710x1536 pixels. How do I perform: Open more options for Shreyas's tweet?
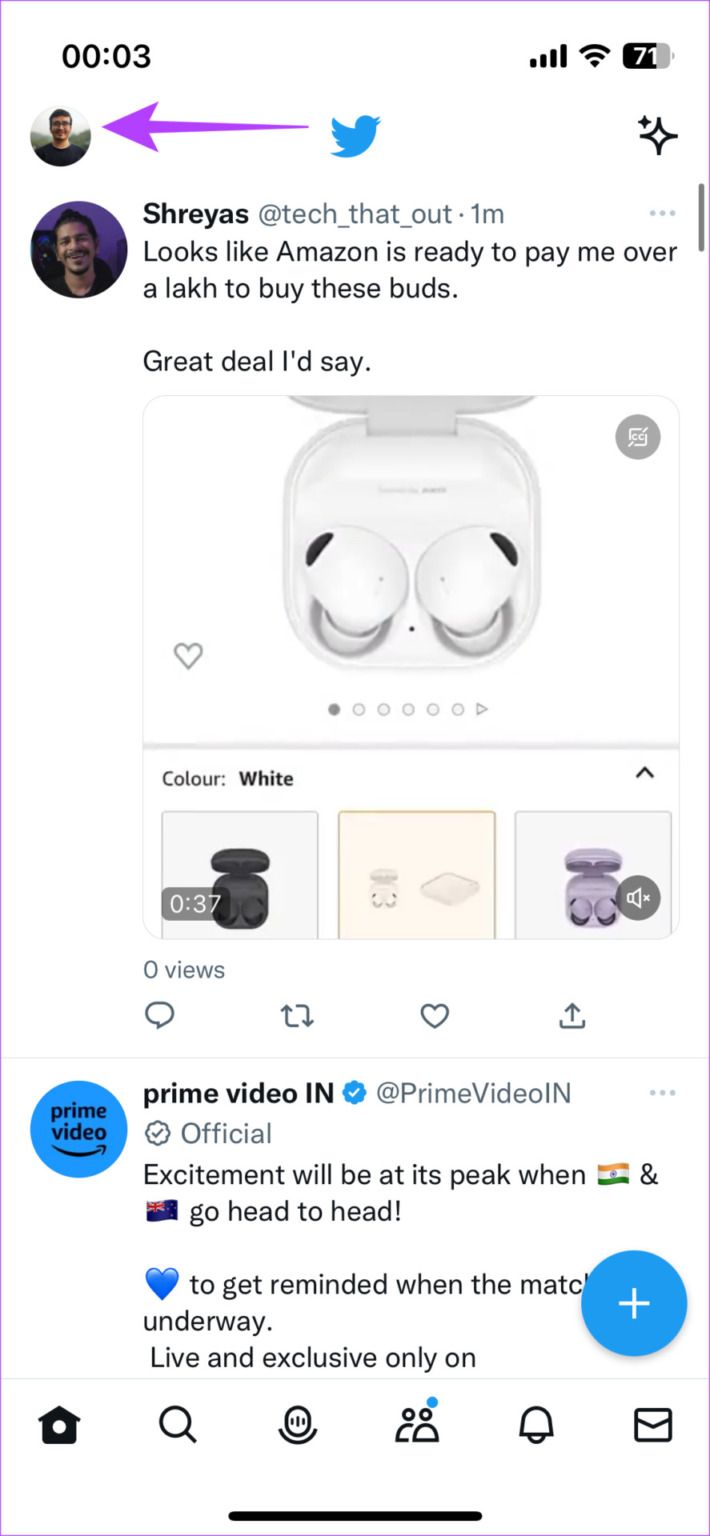662,214
